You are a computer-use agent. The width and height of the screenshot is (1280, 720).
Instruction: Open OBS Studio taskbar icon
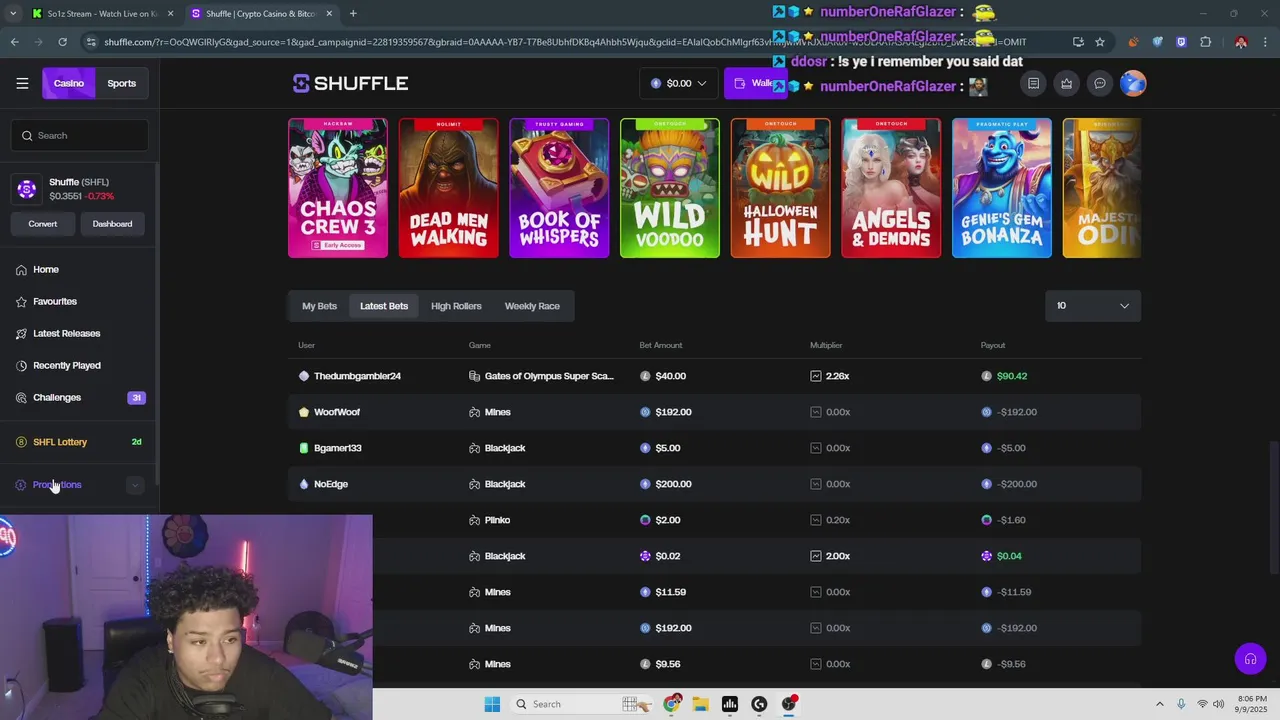[x=788, y=704]
